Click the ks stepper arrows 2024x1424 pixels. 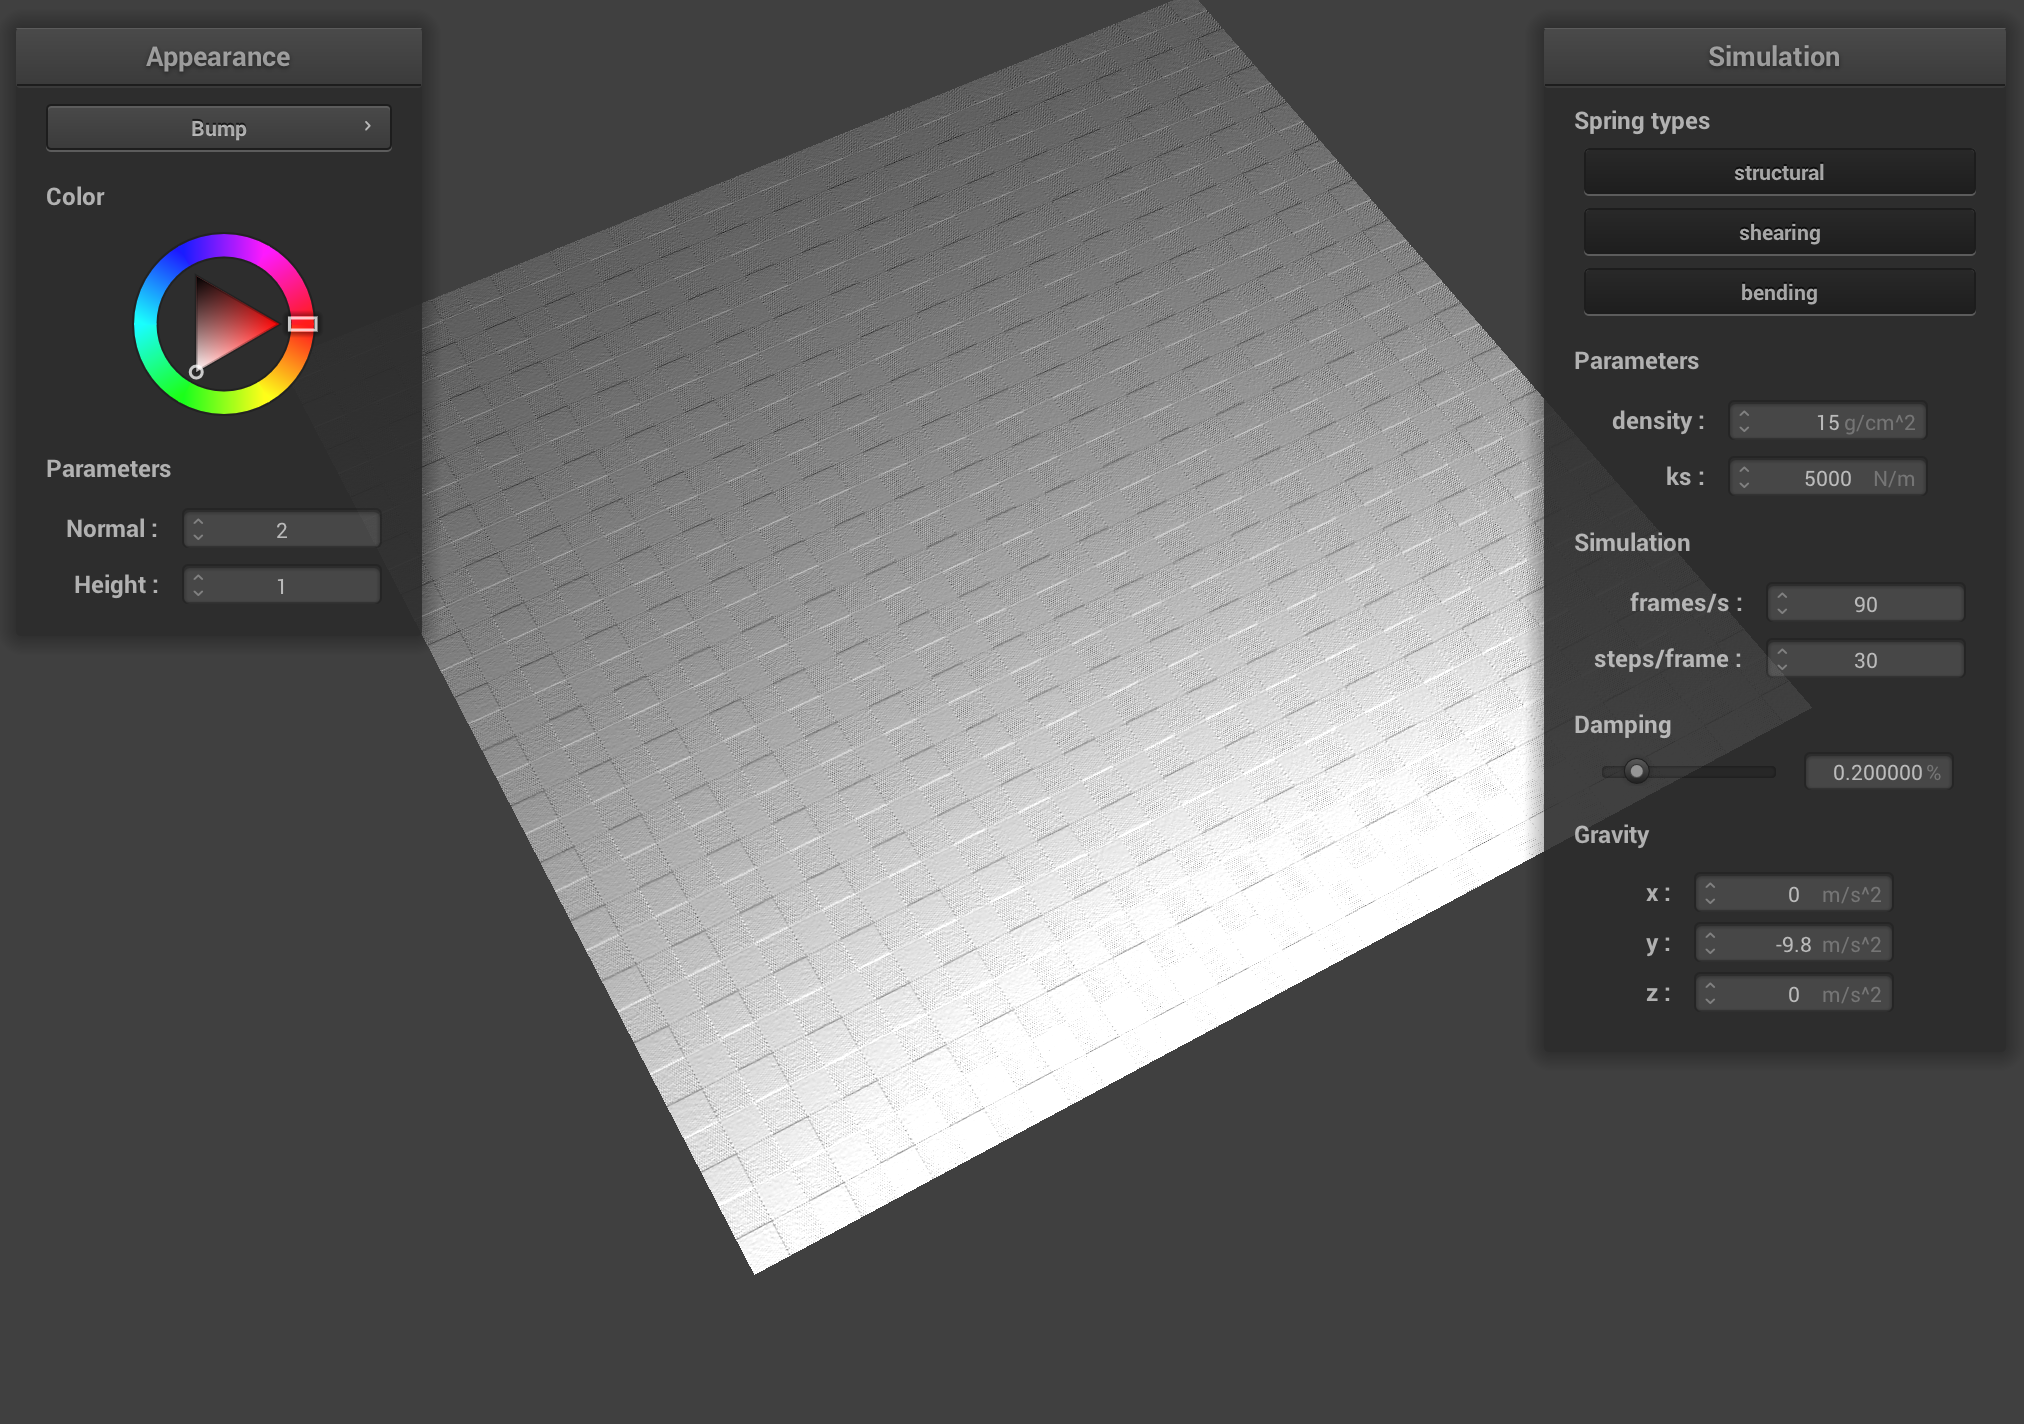click(1744, 477)
